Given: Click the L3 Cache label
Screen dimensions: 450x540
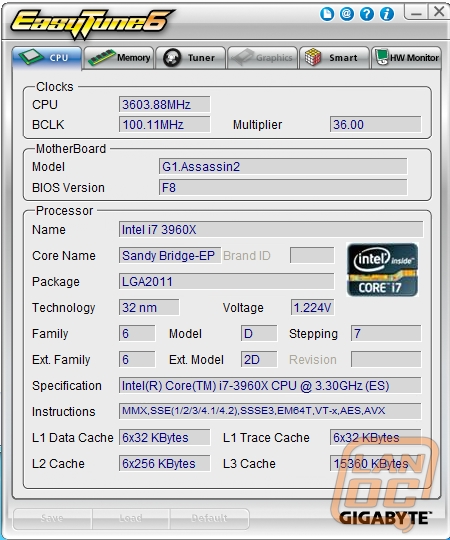Looking at the screenshot, I should click(249, 464).
